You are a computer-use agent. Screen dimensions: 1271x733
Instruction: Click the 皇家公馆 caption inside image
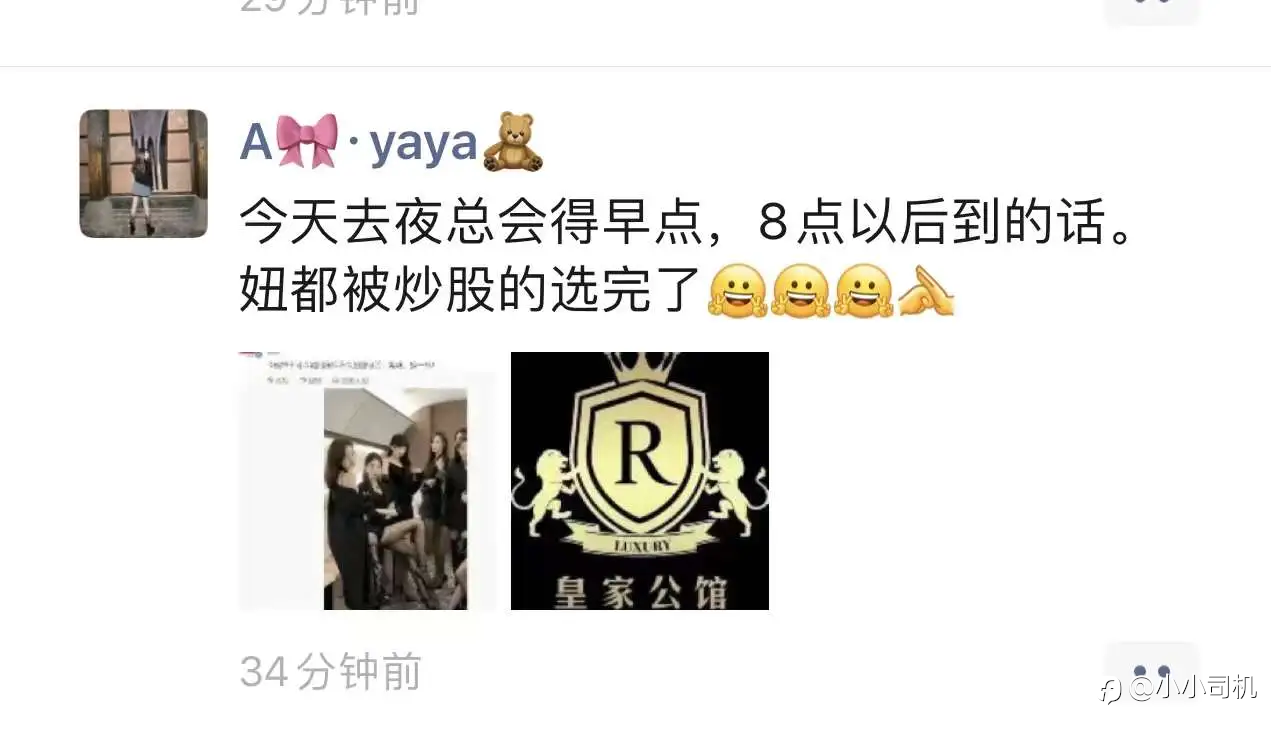(640, 589)
